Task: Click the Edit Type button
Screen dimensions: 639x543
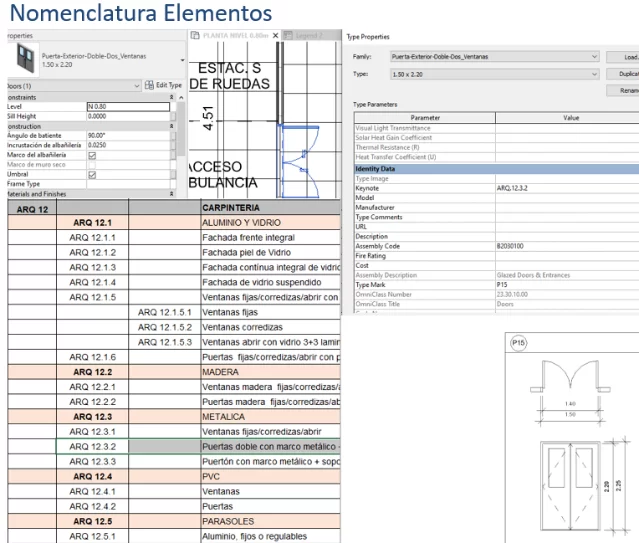Action: [x=163, y=87]
